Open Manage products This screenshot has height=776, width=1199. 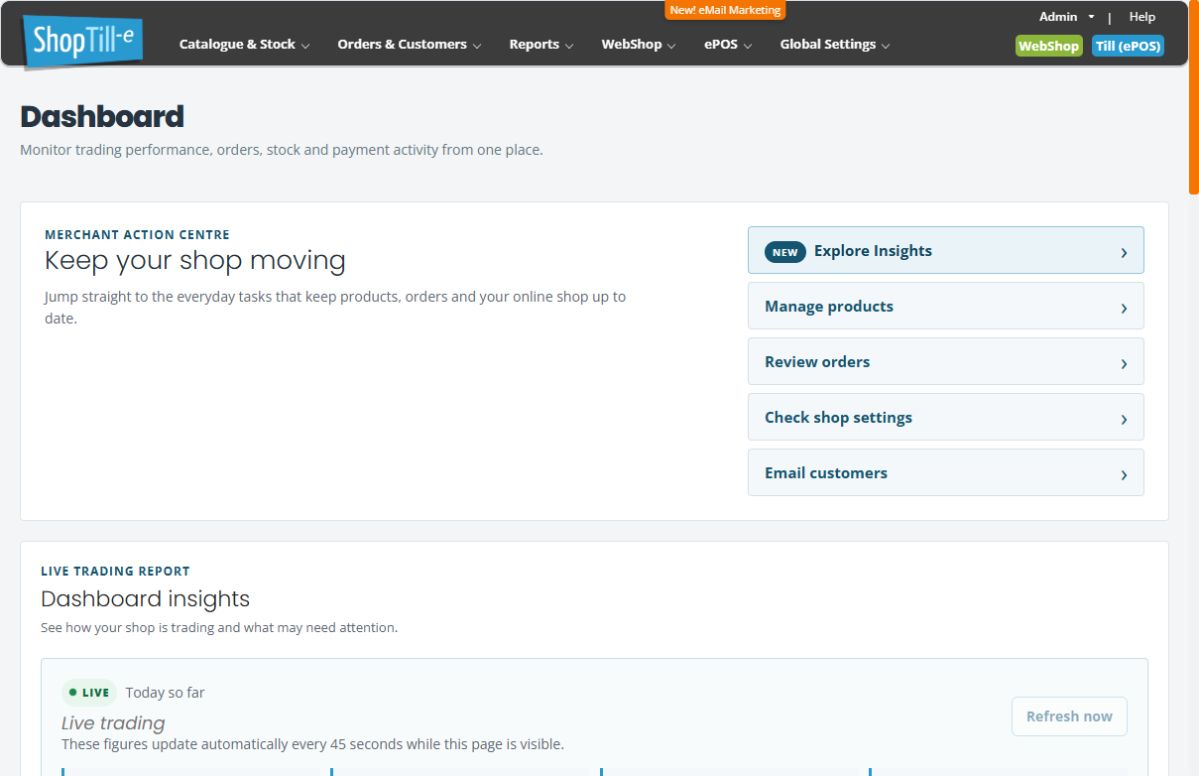point(945,306)
